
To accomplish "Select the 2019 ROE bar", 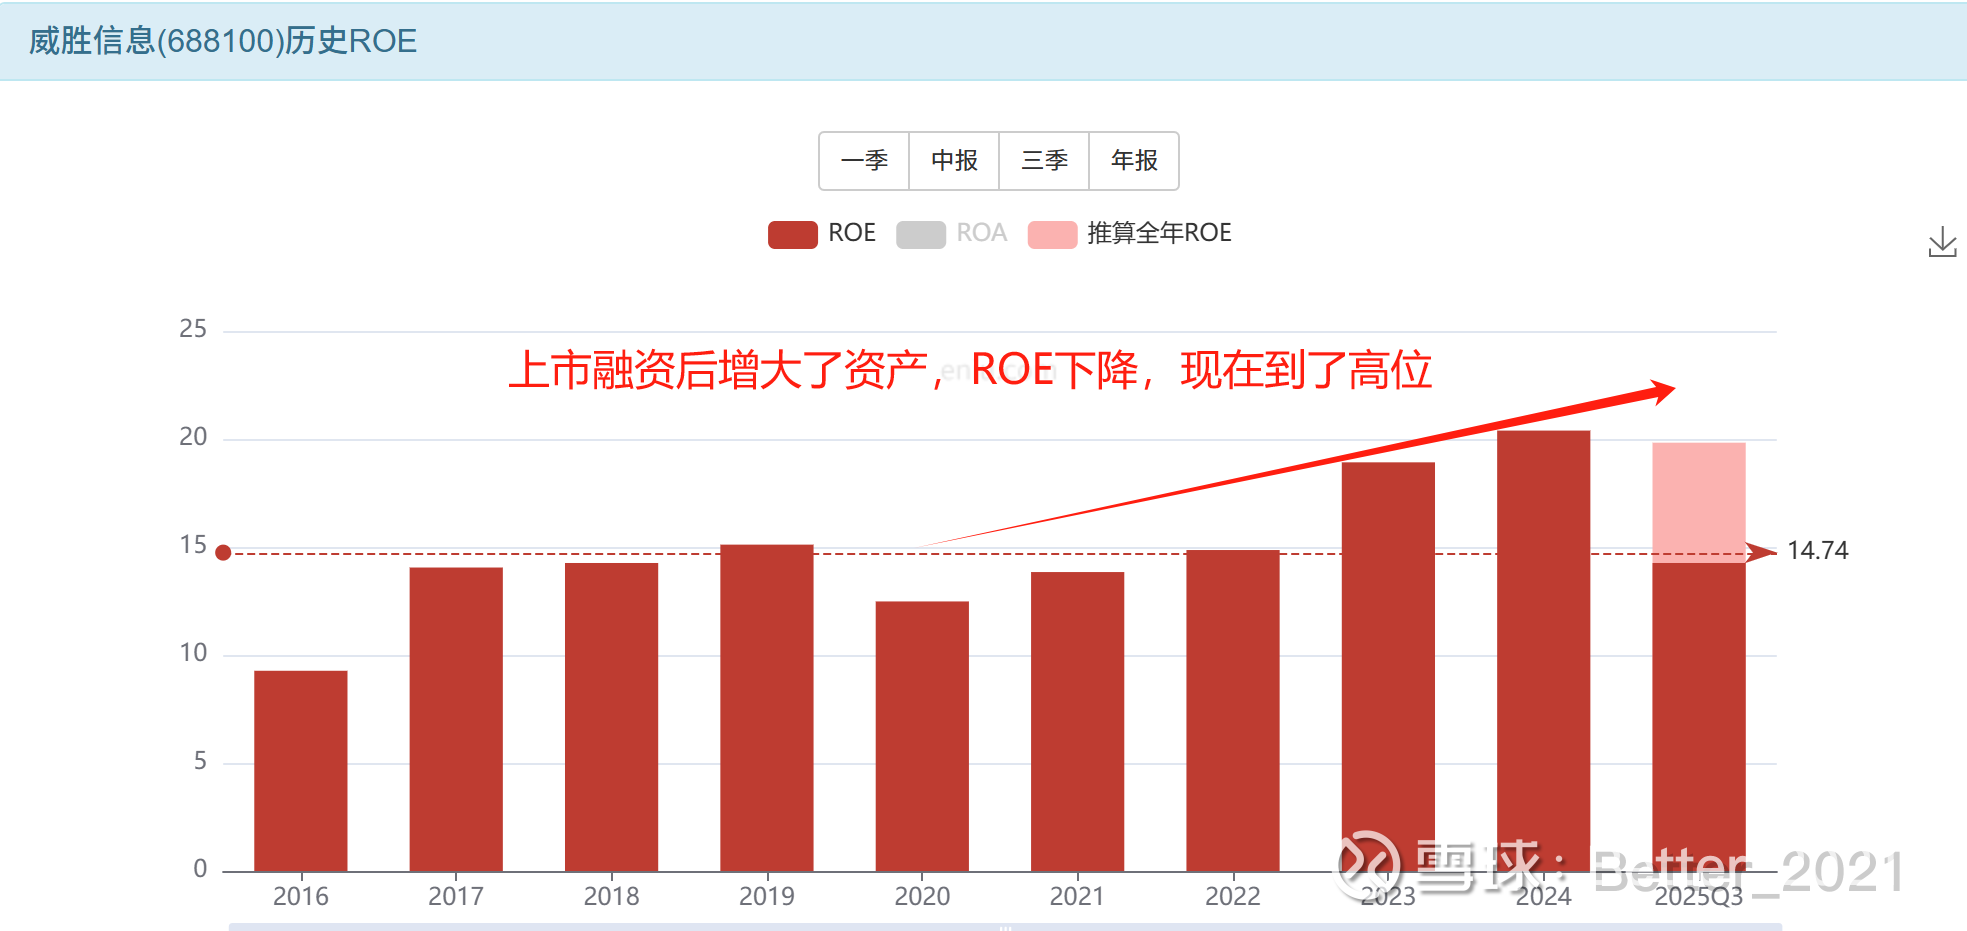I will click(x=767, y=708).
